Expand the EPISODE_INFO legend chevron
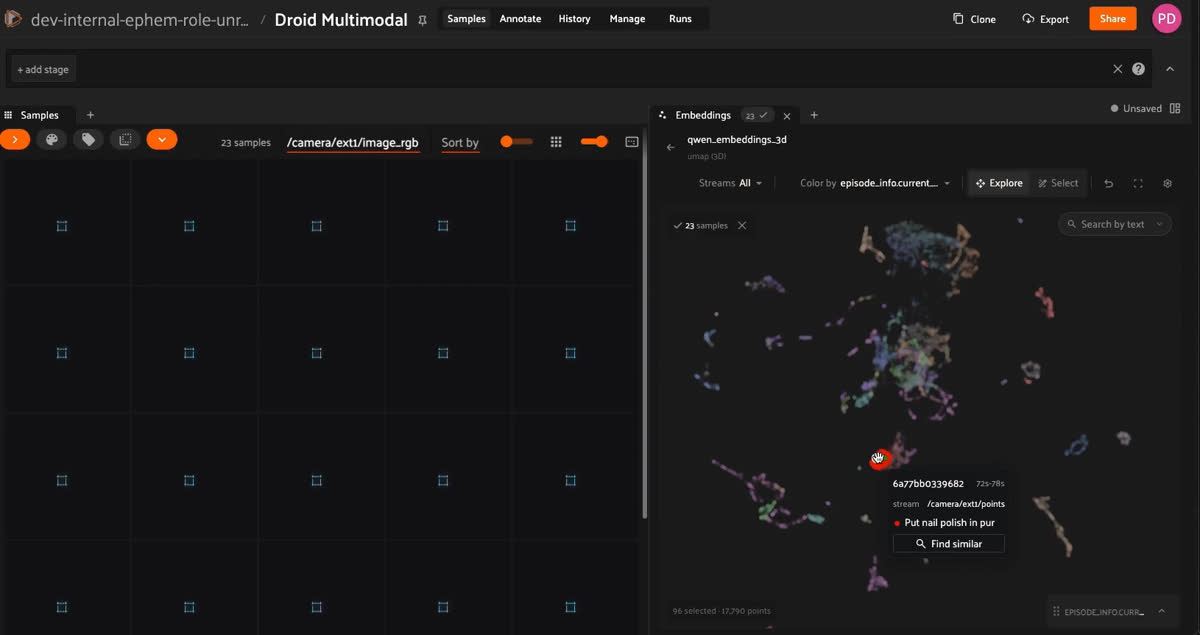Viewport: 1200px width, 635px height. [1162, 611]
